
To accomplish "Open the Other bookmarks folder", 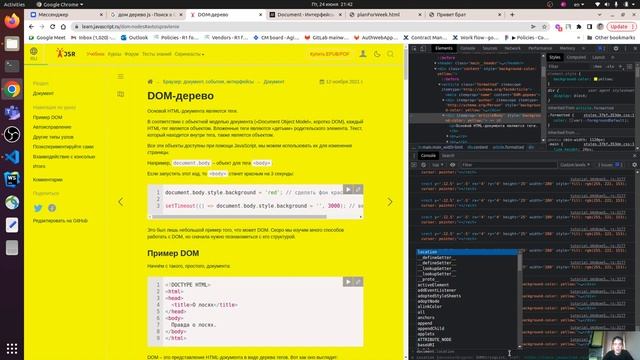I will coord(611,38).
